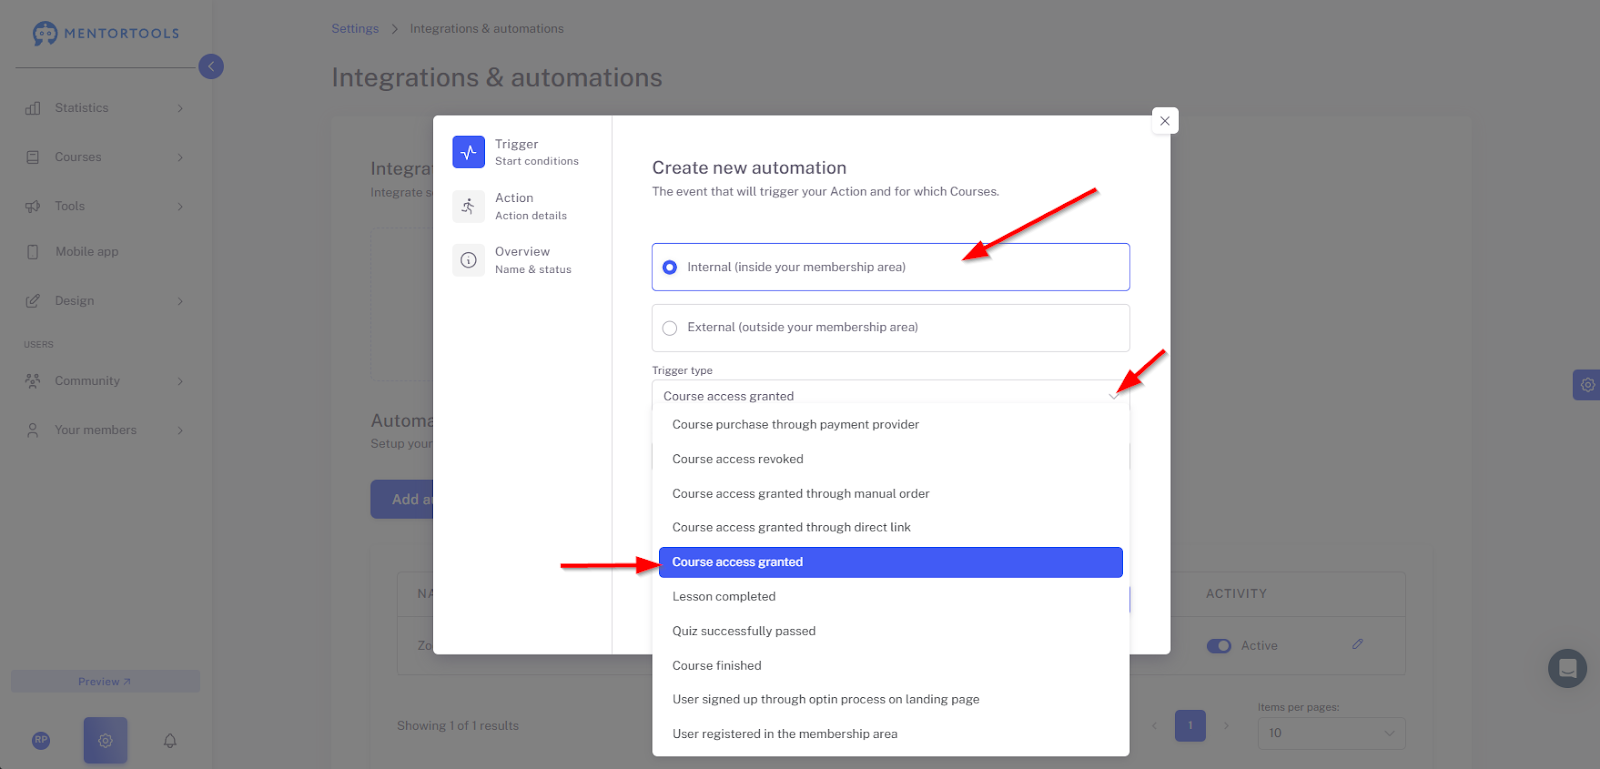The height and width of the screenshot is (769, 1600).
Task: Choose Course access revoked option
Action: tap(890, 459)
